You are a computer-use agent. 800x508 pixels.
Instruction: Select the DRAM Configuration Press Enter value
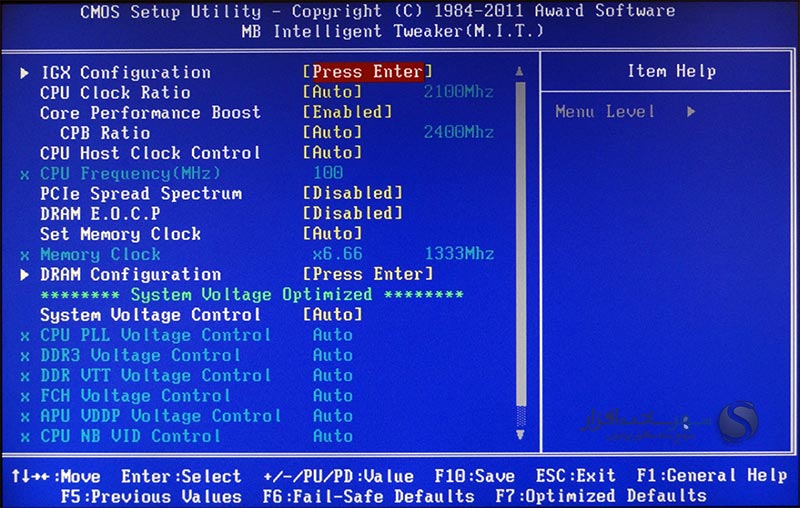[x=368, y=274]
